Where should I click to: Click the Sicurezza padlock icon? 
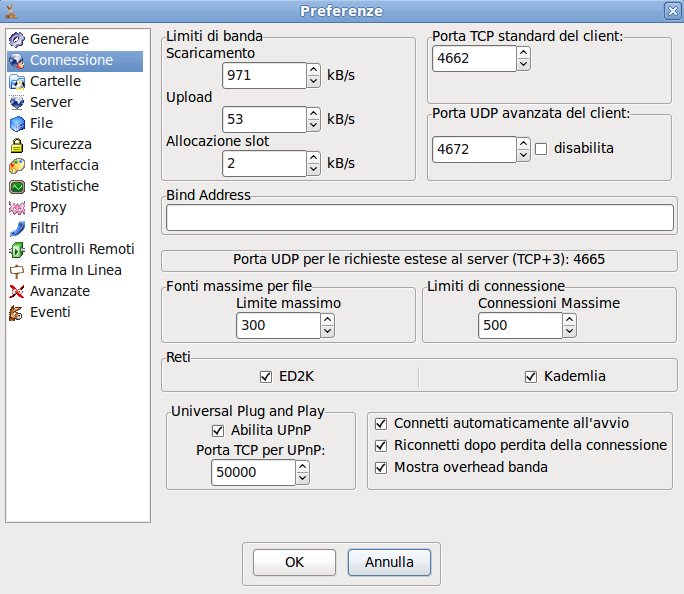[17, 144]
